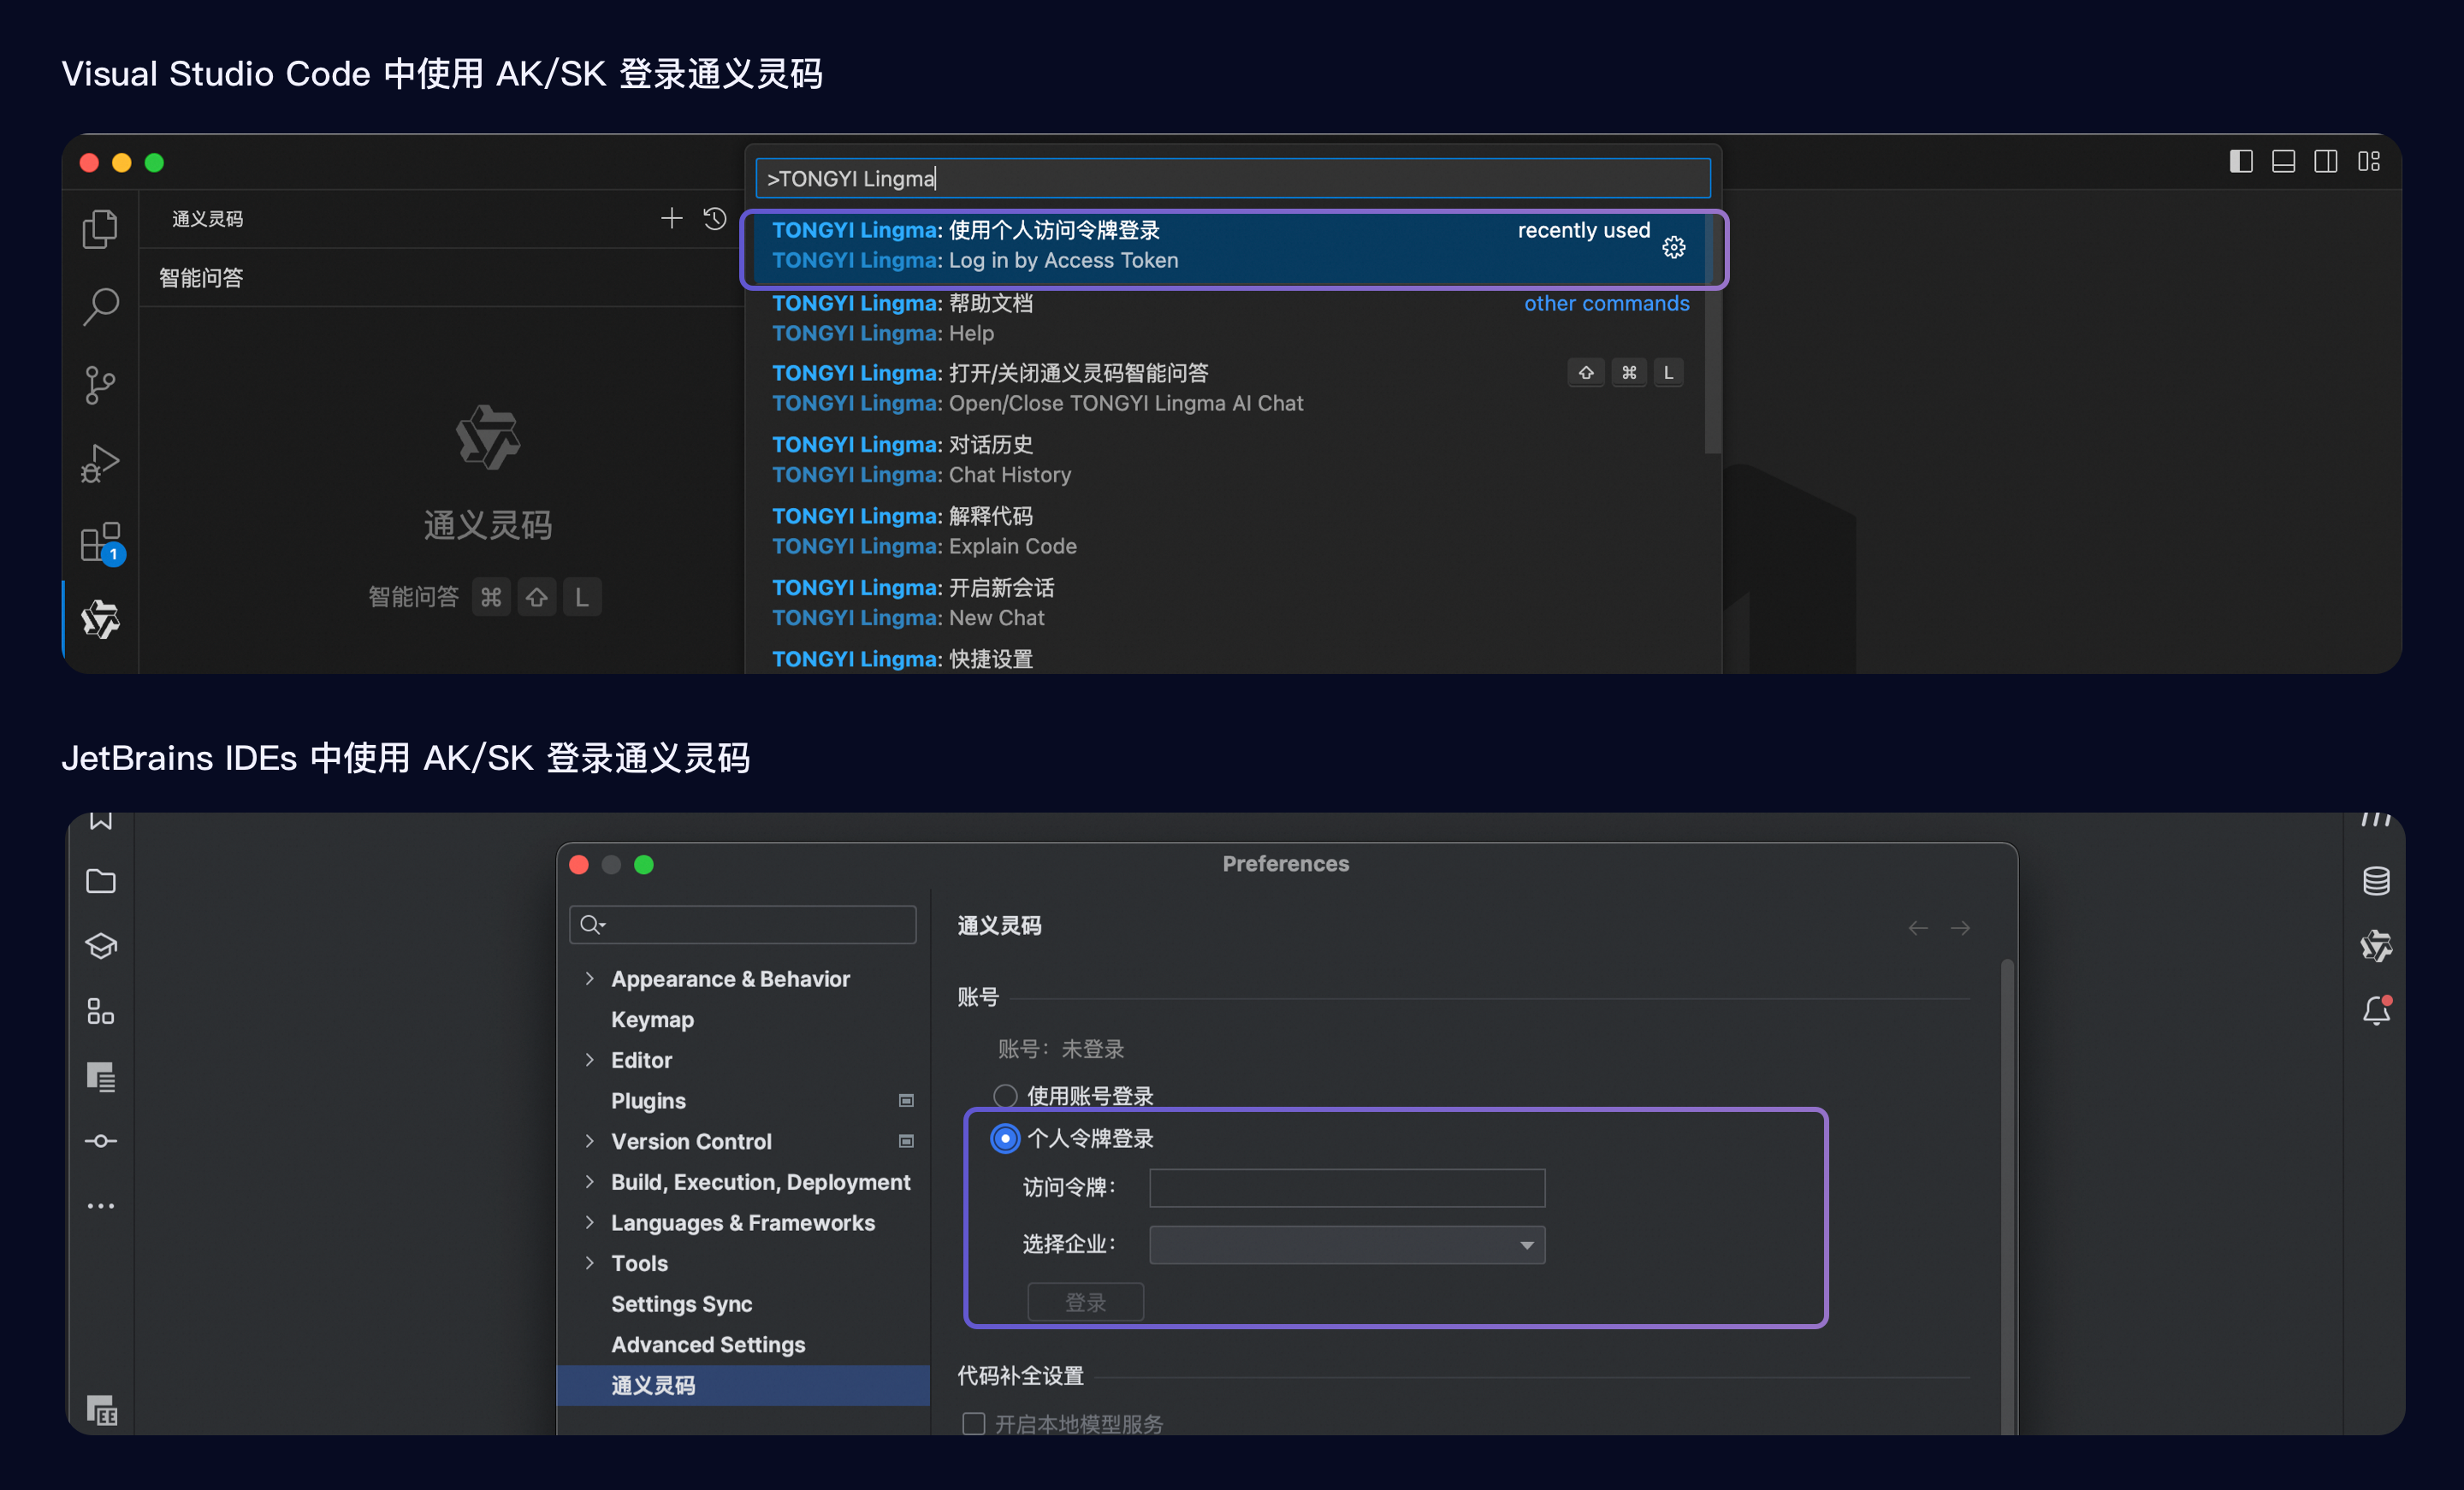
Task: Expand Build, Execution, Deployment node
Action: pyautogui.click(x=589, y=1181)
